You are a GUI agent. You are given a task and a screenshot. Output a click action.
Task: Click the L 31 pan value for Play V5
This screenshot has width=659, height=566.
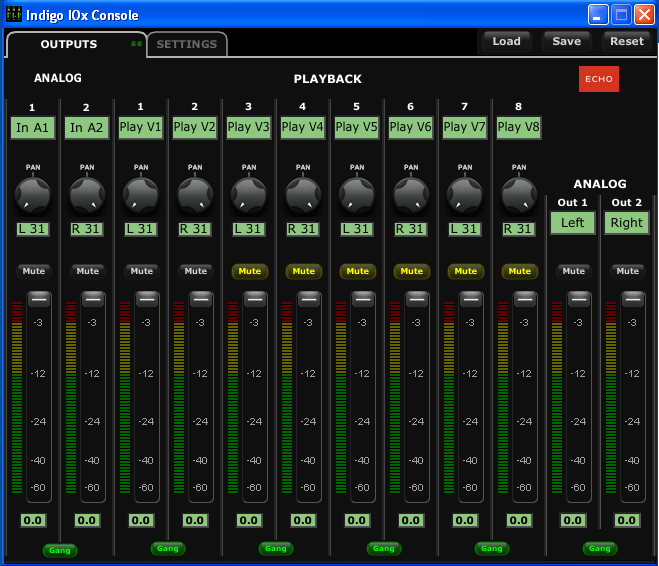pyautogui.click(x=357, y=229)
